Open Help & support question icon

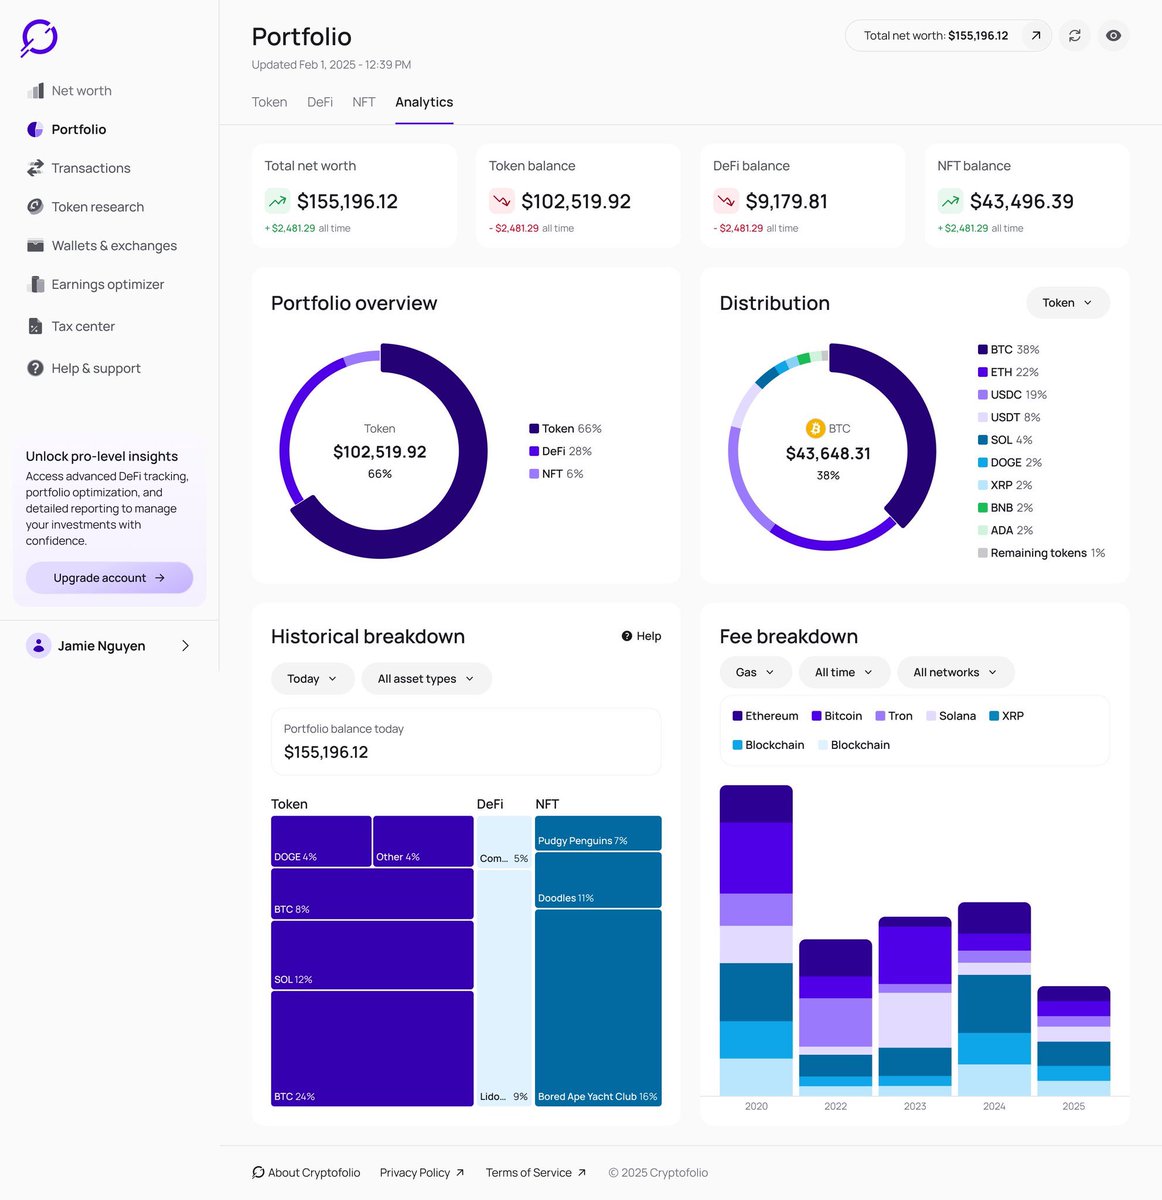pyautogui.click(x=35, y=369)
